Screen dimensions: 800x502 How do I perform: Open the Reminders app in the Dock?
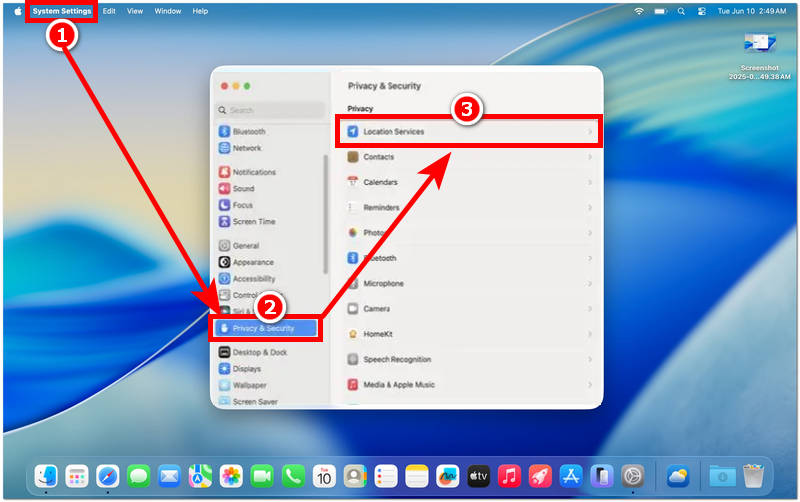[386, 476]
